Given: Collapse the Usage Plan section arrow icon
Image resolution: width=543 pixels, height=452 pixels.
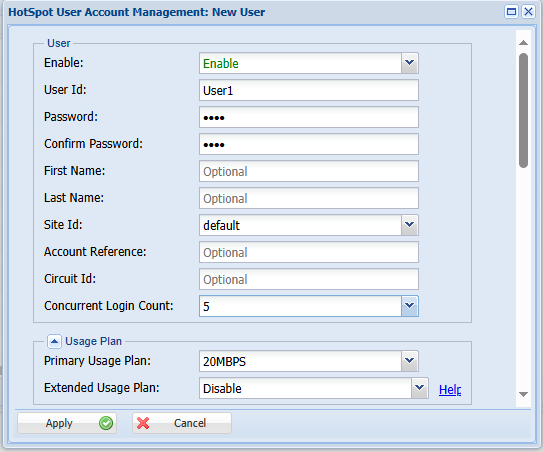Looking at the screenshot, I should [54, 342].
